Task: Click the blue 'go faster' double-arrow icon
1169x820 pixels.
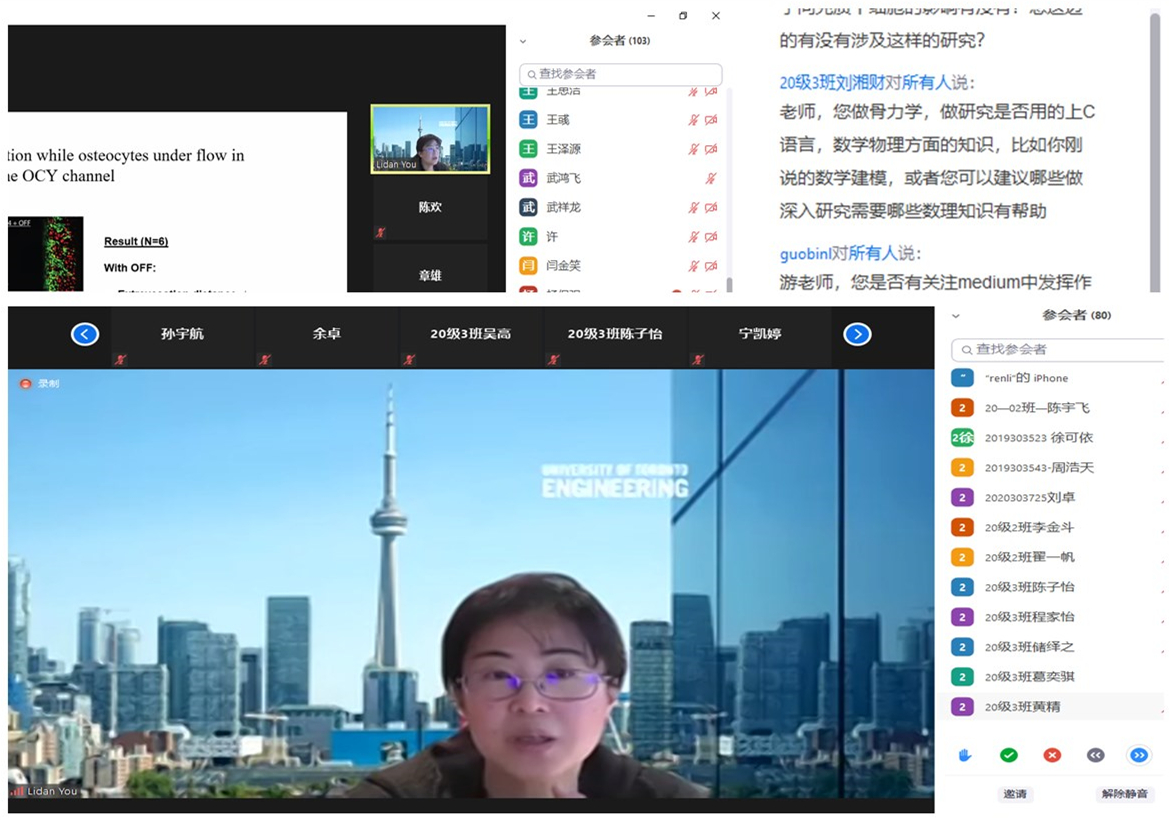Action: pyautogui.click(x=1138, y=755)
